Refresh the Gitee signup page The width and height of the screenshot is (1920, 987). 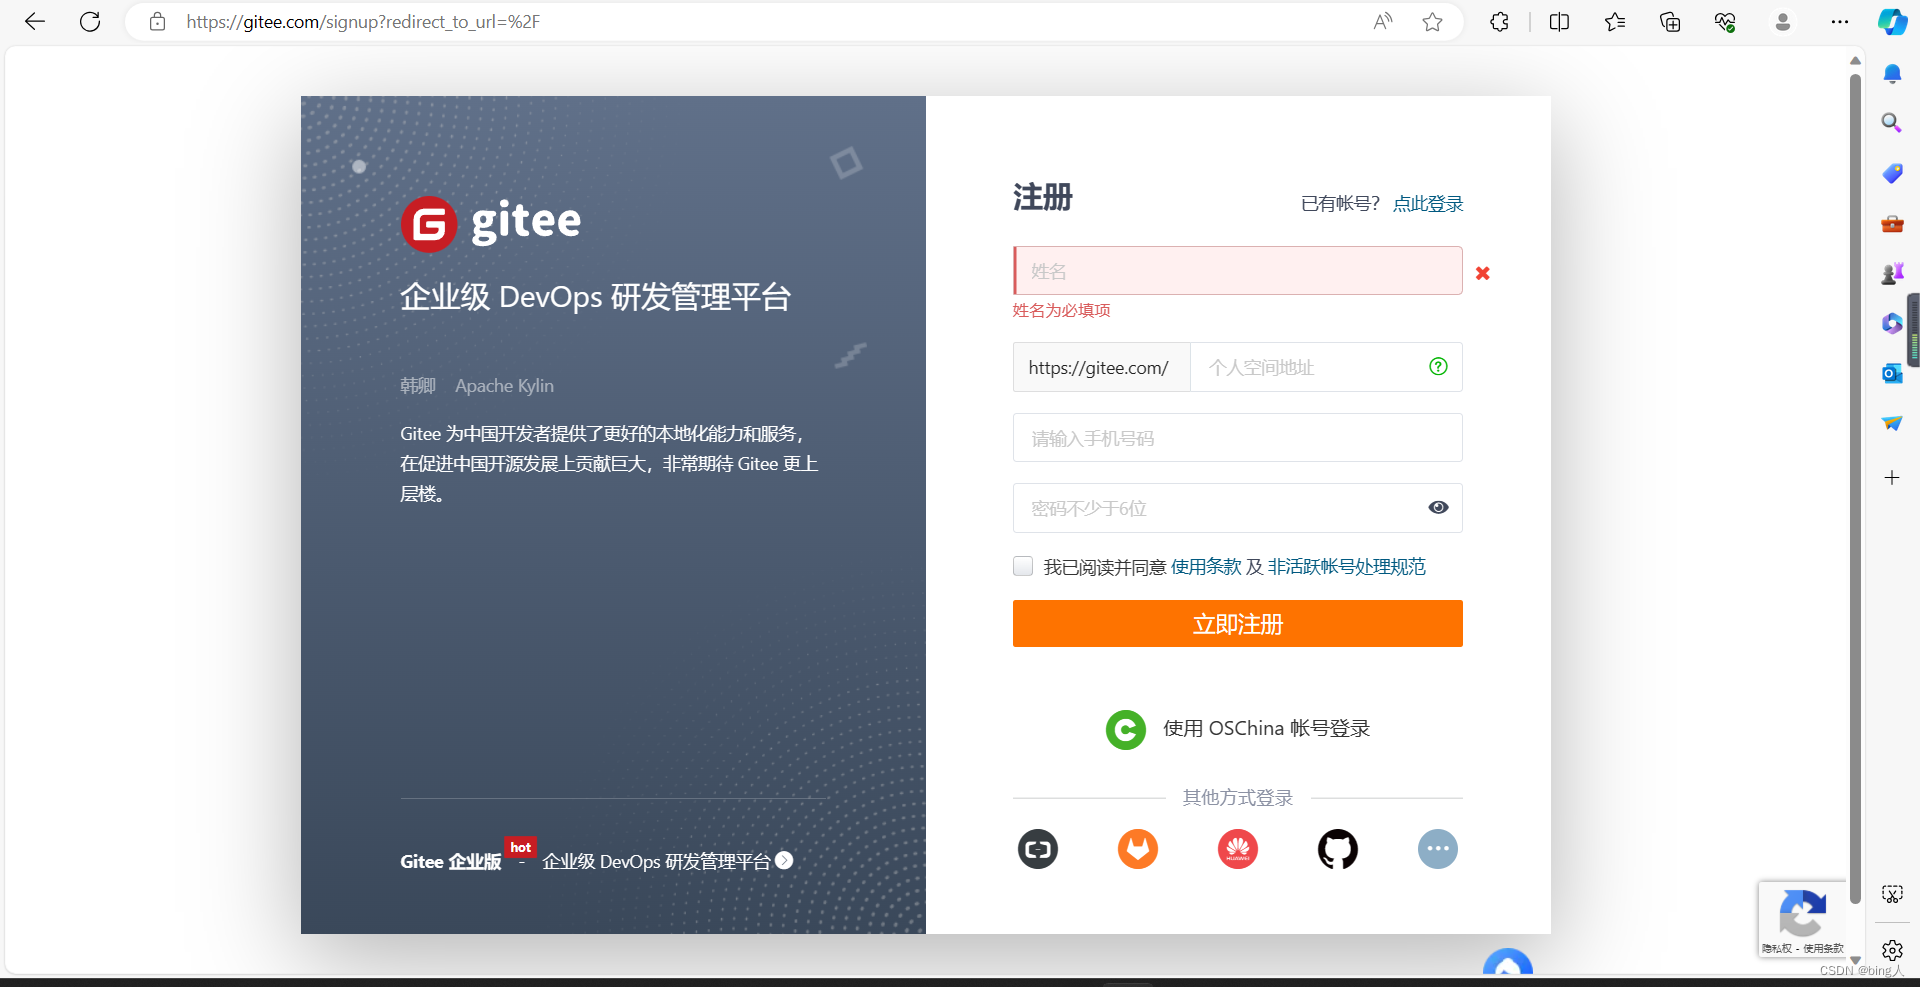(90, 21)
